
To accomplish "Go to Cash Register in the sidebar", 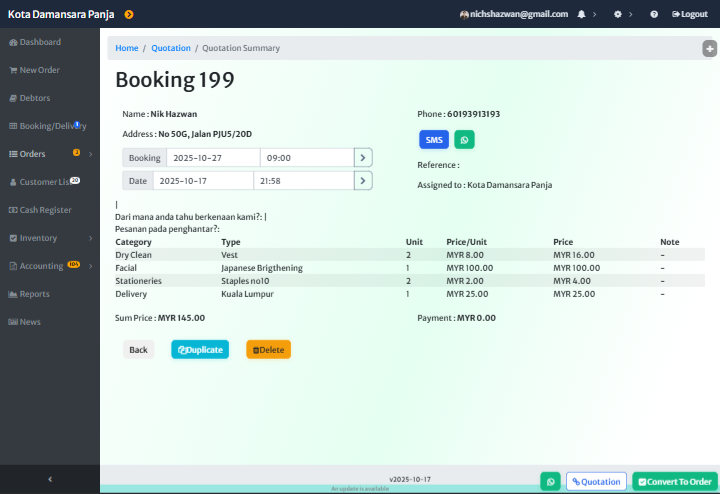I will 45,210.
